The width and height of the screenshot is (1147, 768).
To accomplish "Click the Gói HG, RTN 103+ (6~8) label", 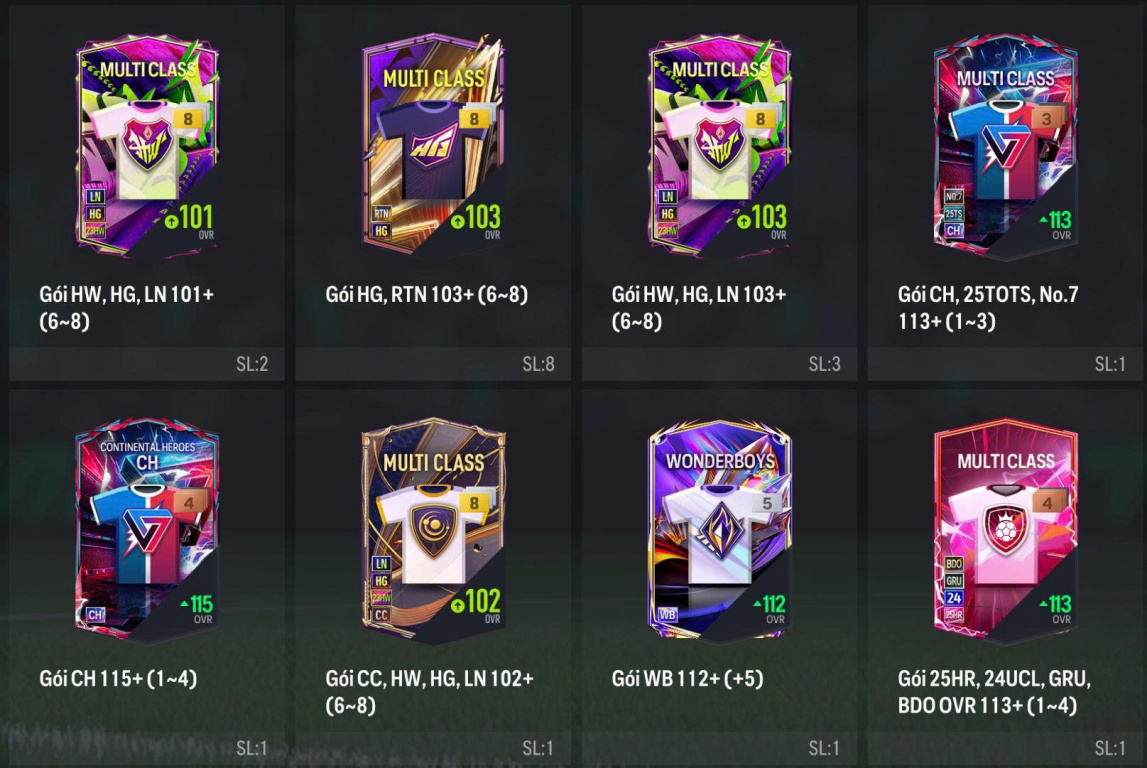I will pos(426,294).
